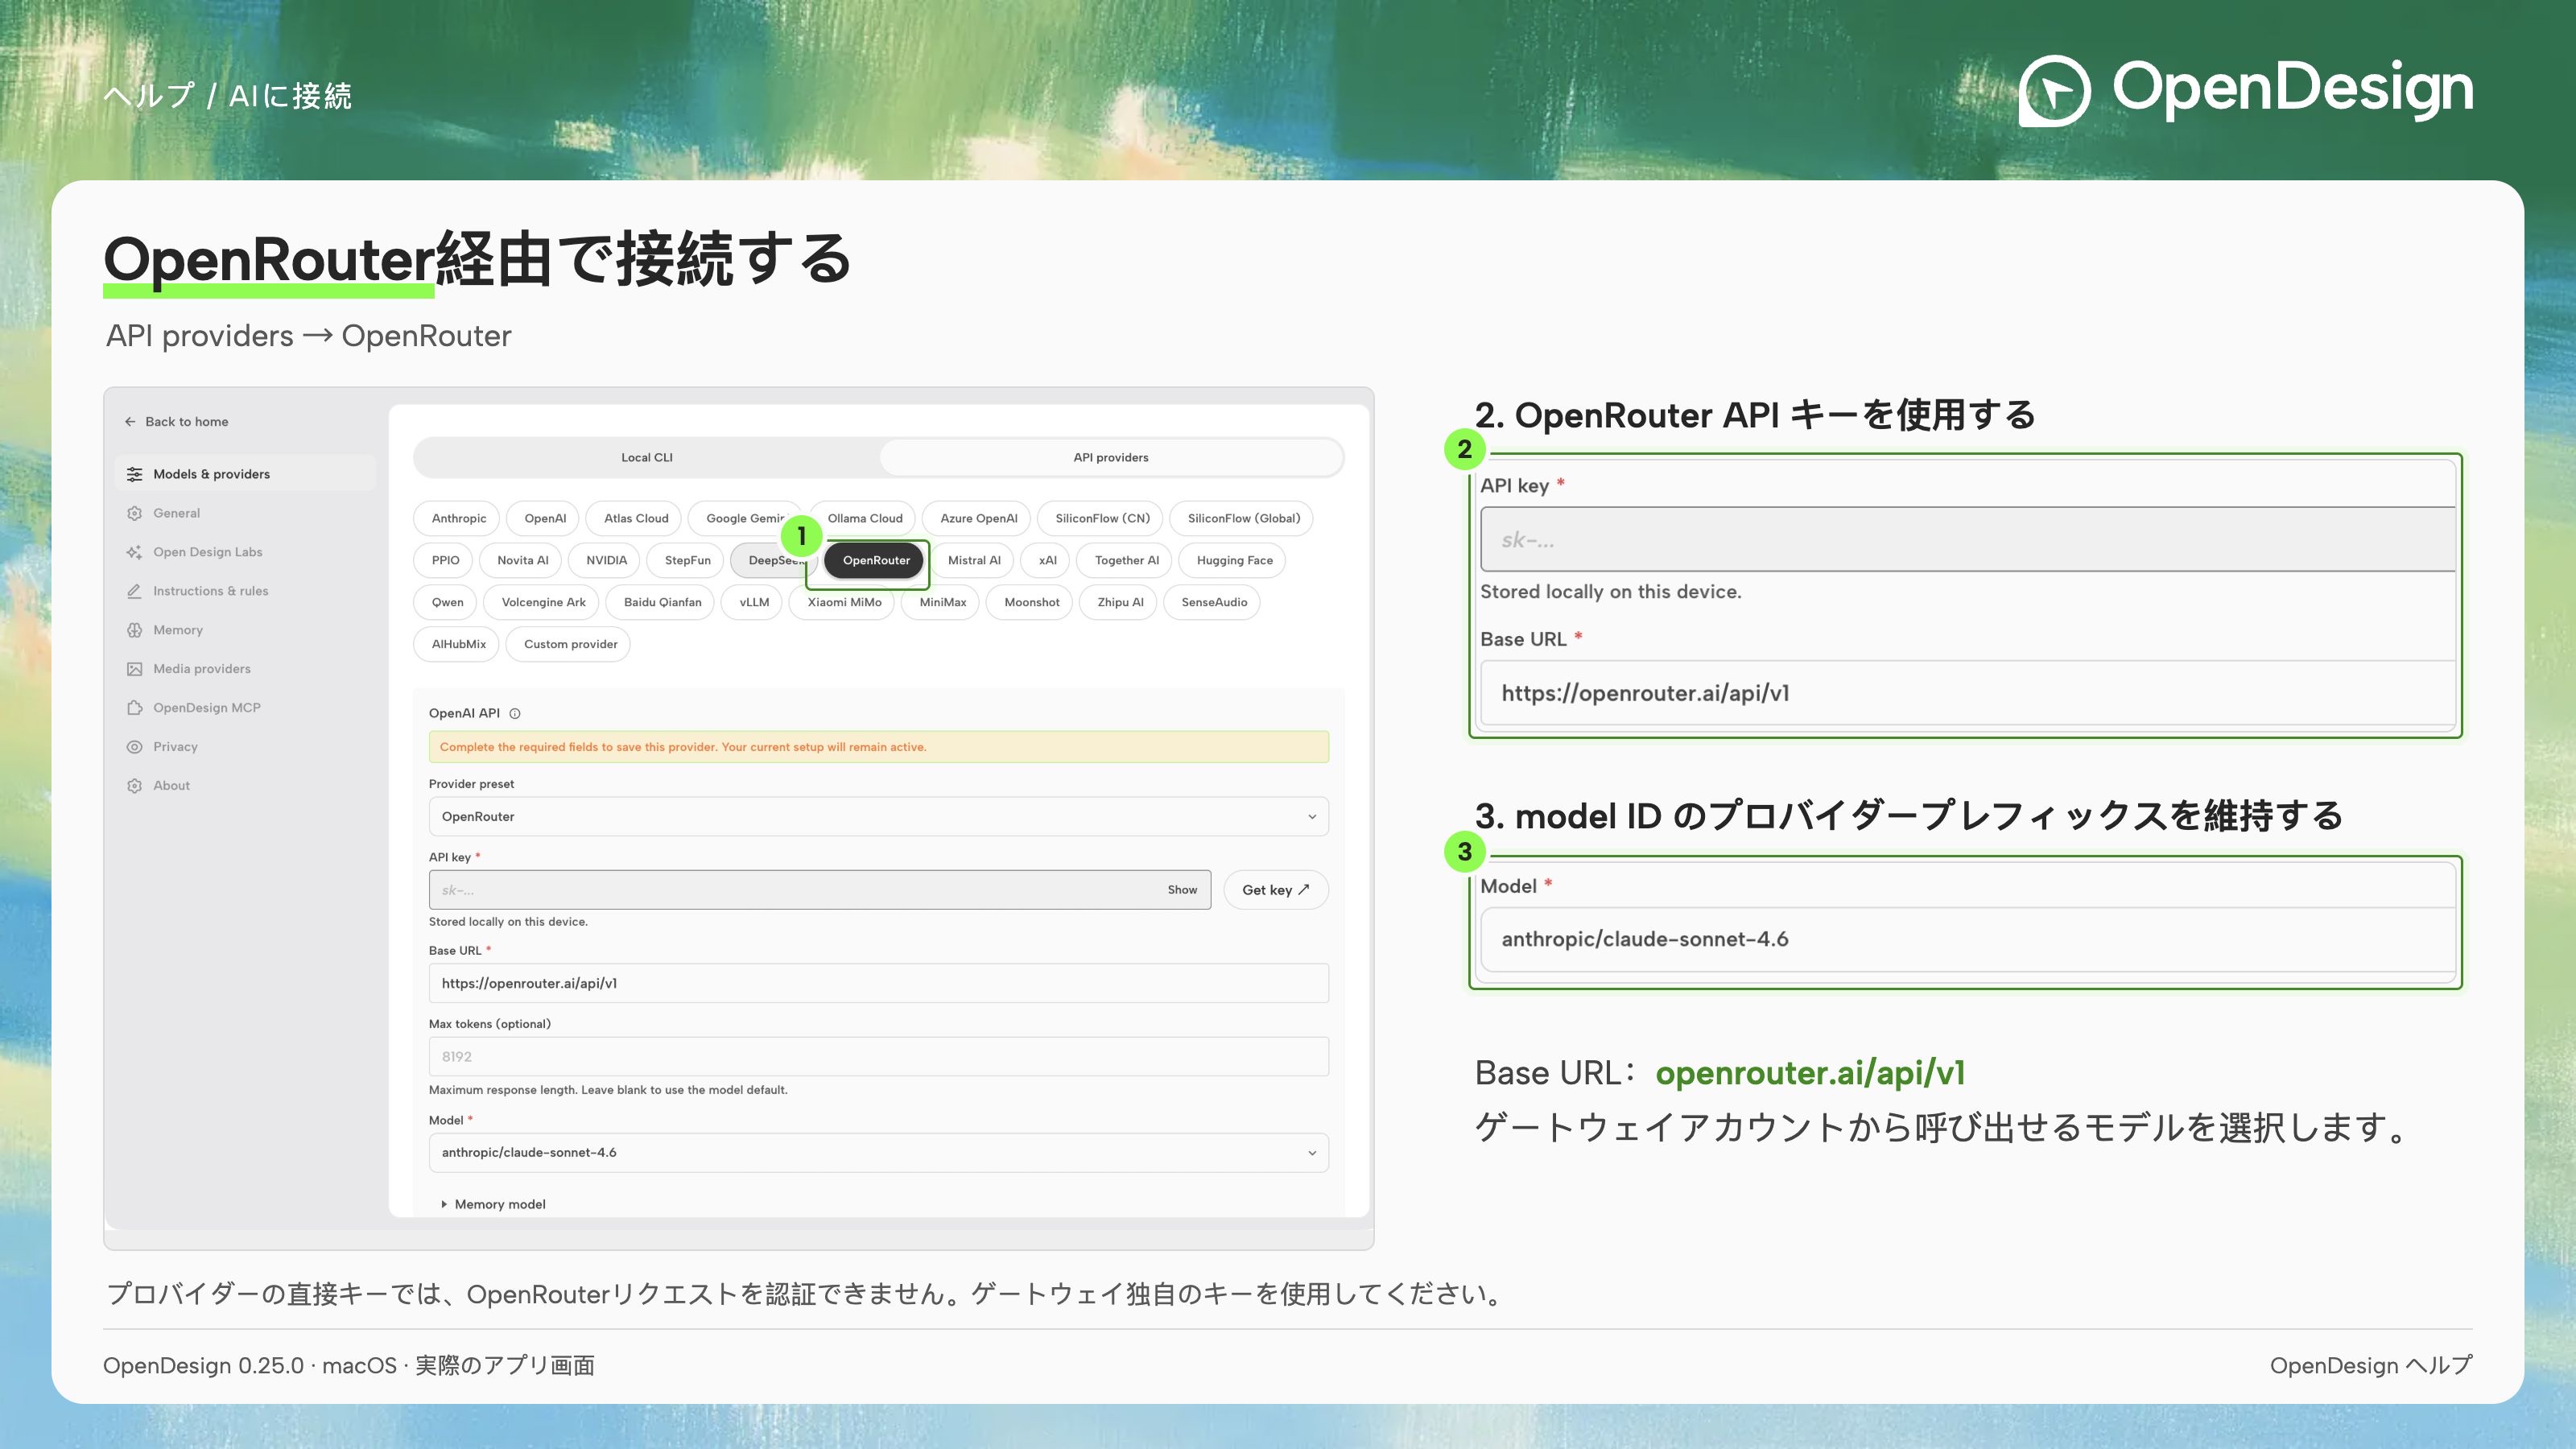Click the ヘルプ / AIに接続 breadcrumb text
Screen dimensions: 2576x1449
point(228,96)
